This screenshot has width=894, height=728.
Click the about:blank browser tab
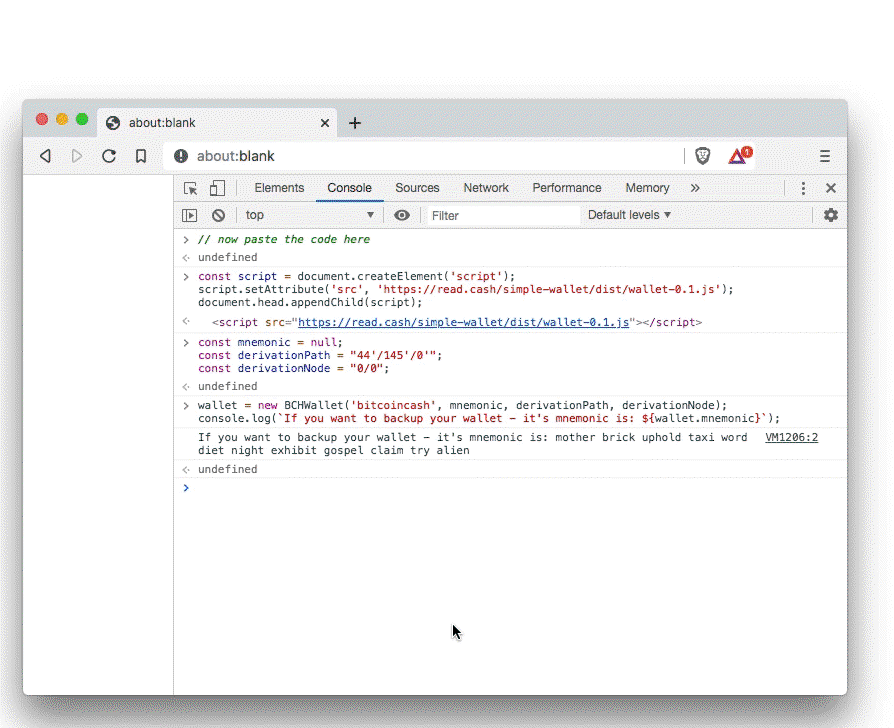[x=217, y=123]
